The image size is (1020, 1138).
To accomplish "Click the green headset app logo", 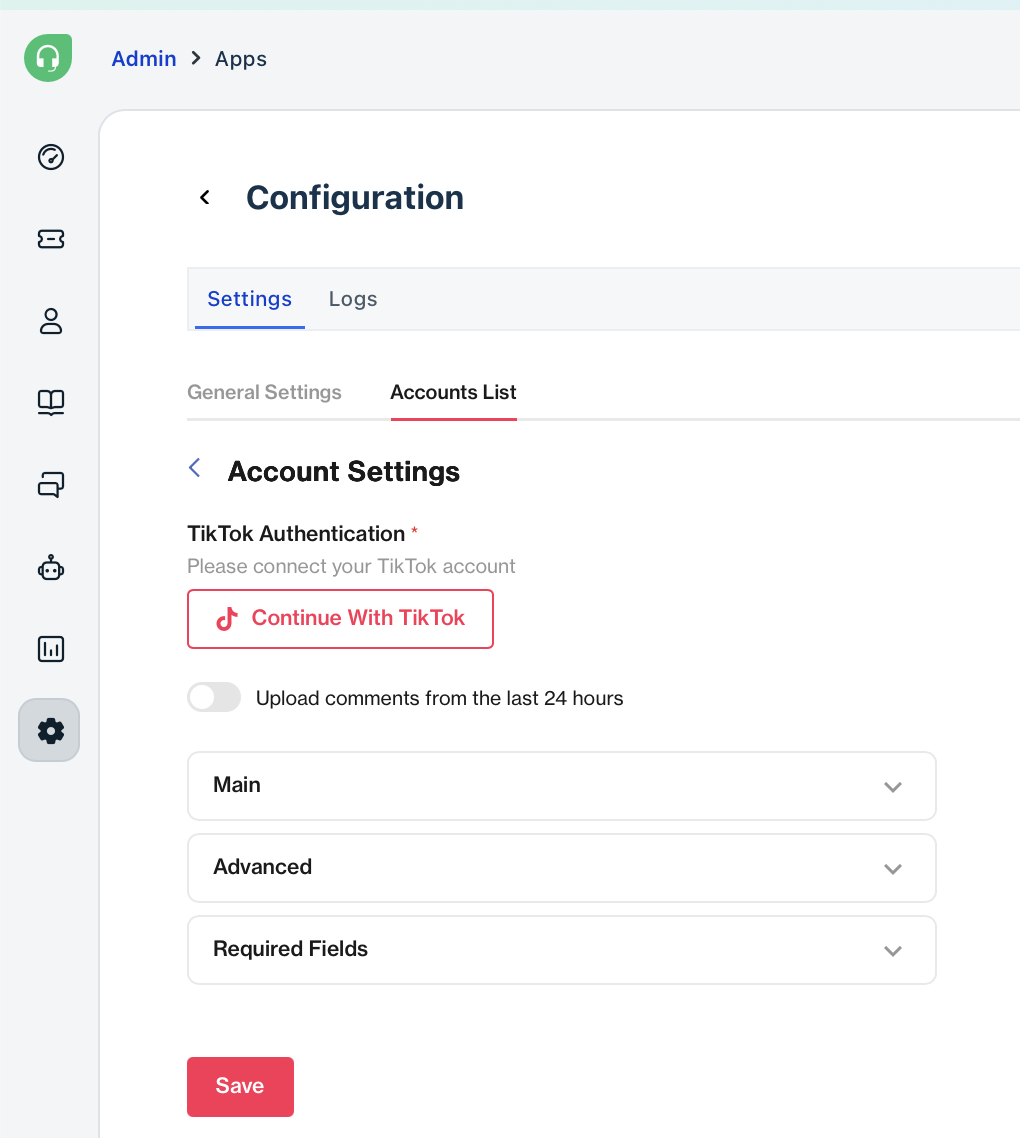I will tap(48, 58).
